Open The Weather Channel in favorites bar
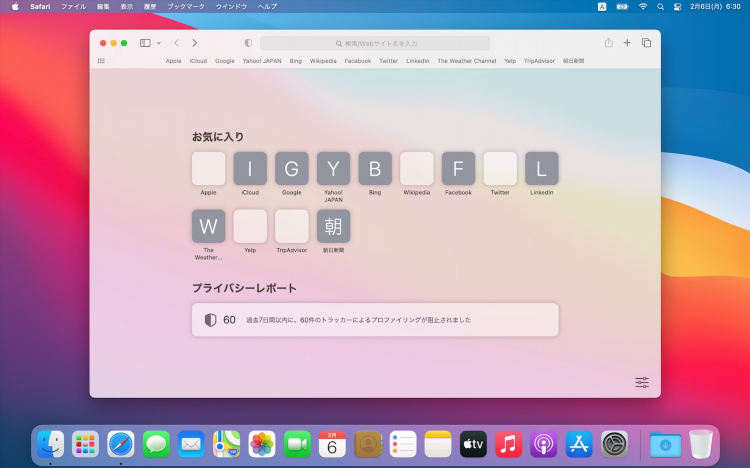The height and width of the screenshot is (468, 750). (x=467, y=61)
